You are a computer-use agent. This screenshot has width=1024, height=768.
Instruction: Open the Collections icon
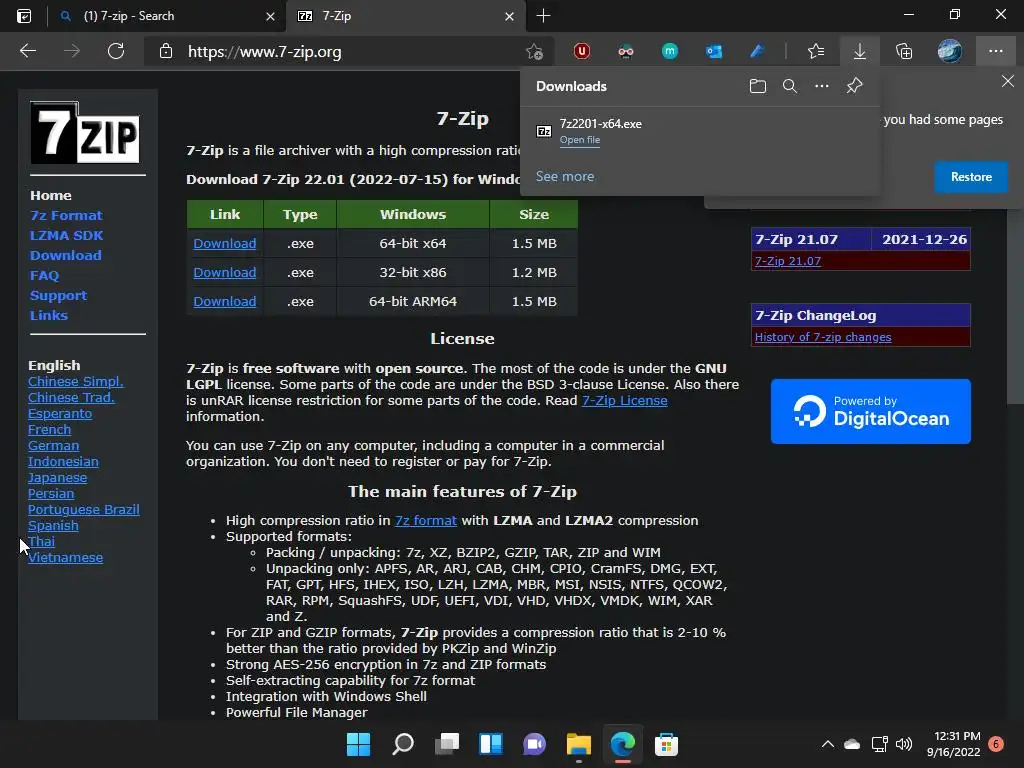904,51
